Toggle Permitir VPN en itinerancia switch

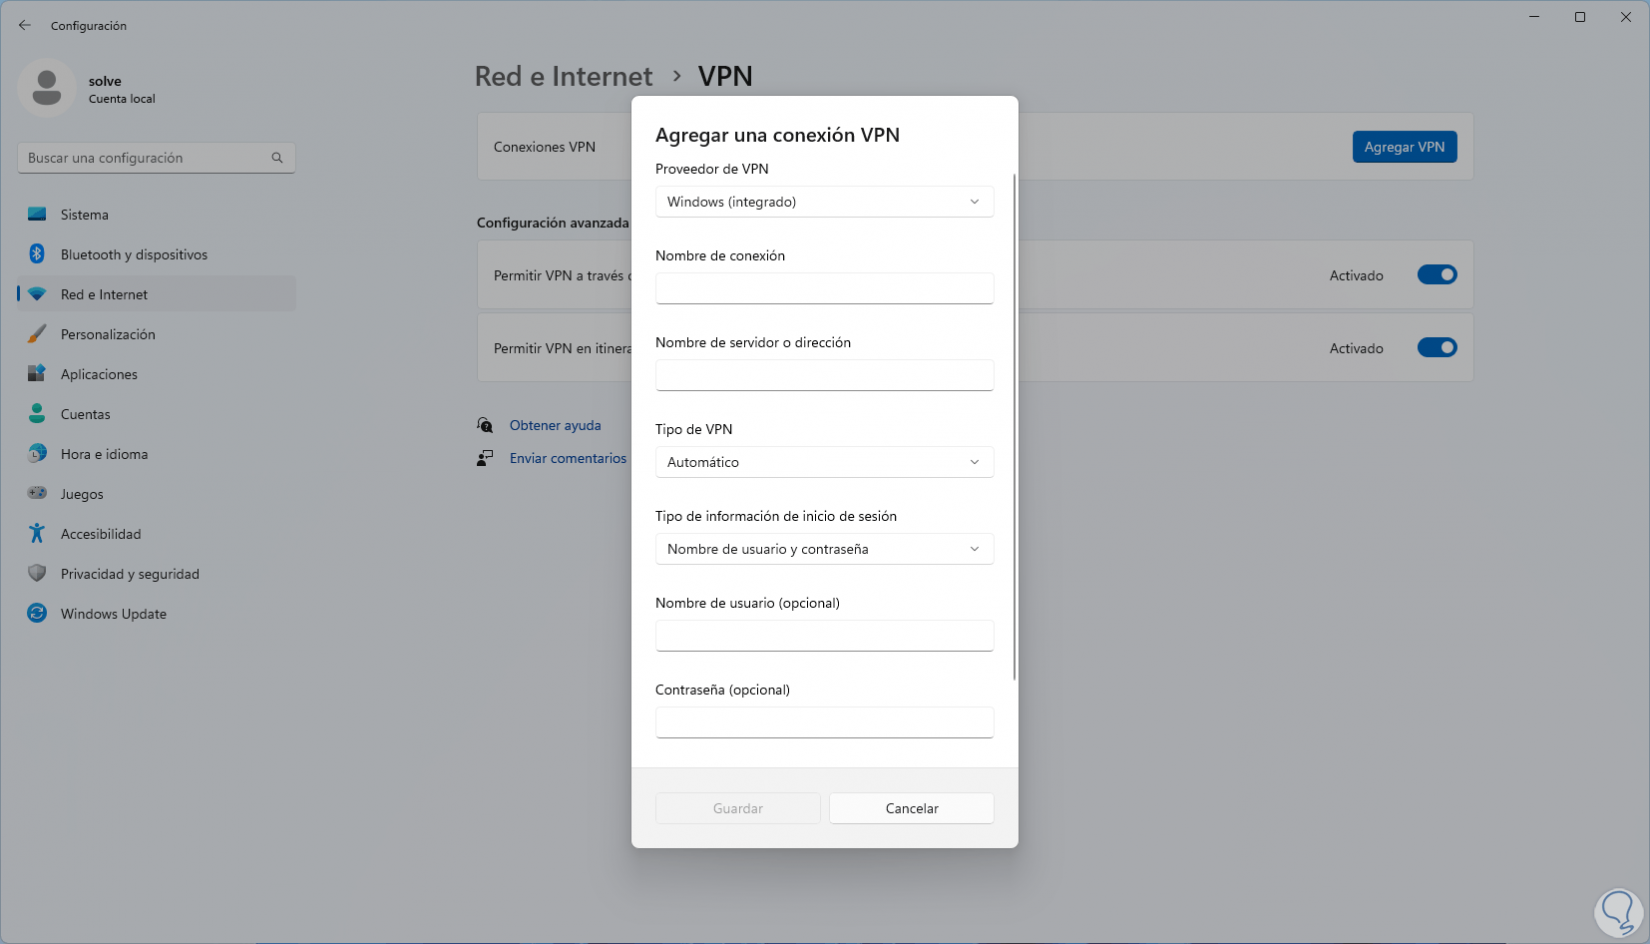pos(1437,348)
